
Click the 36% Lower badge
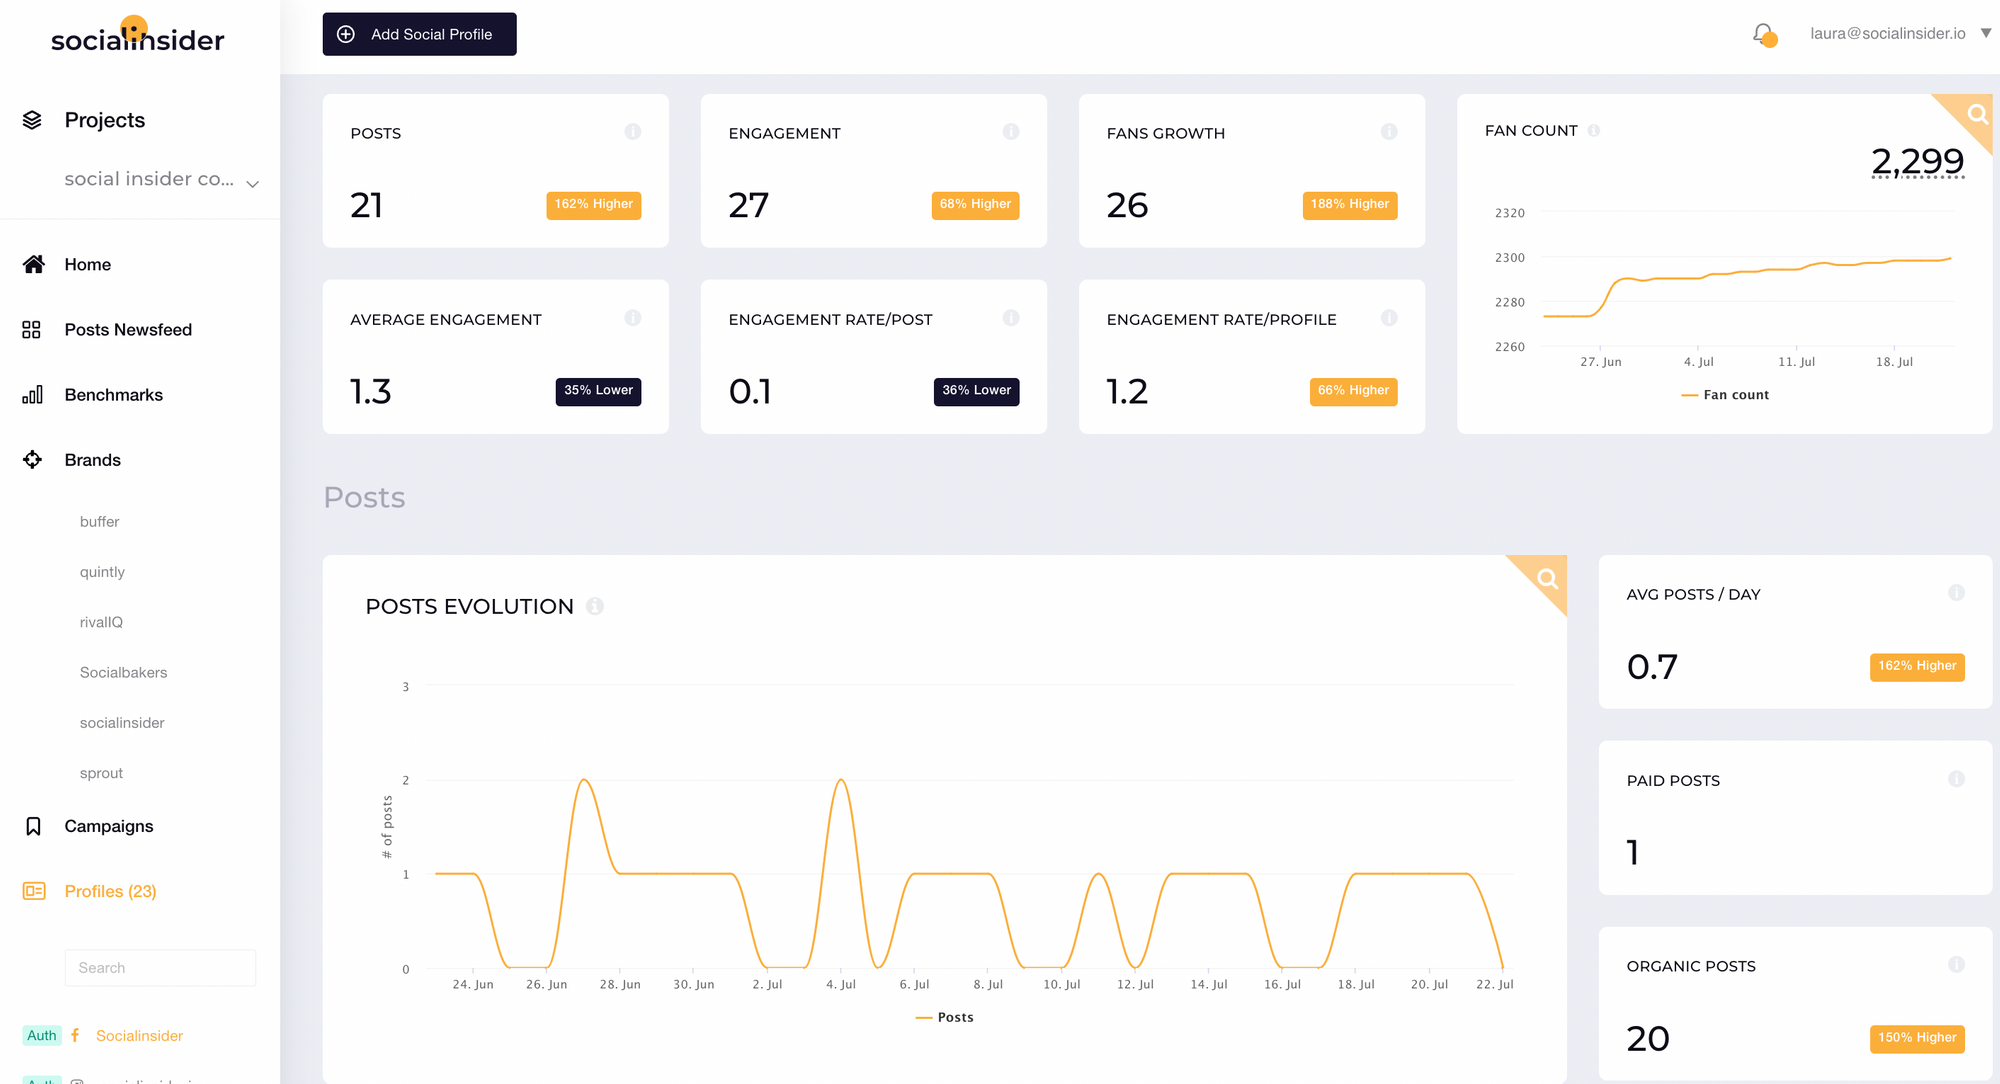[976, 391]
